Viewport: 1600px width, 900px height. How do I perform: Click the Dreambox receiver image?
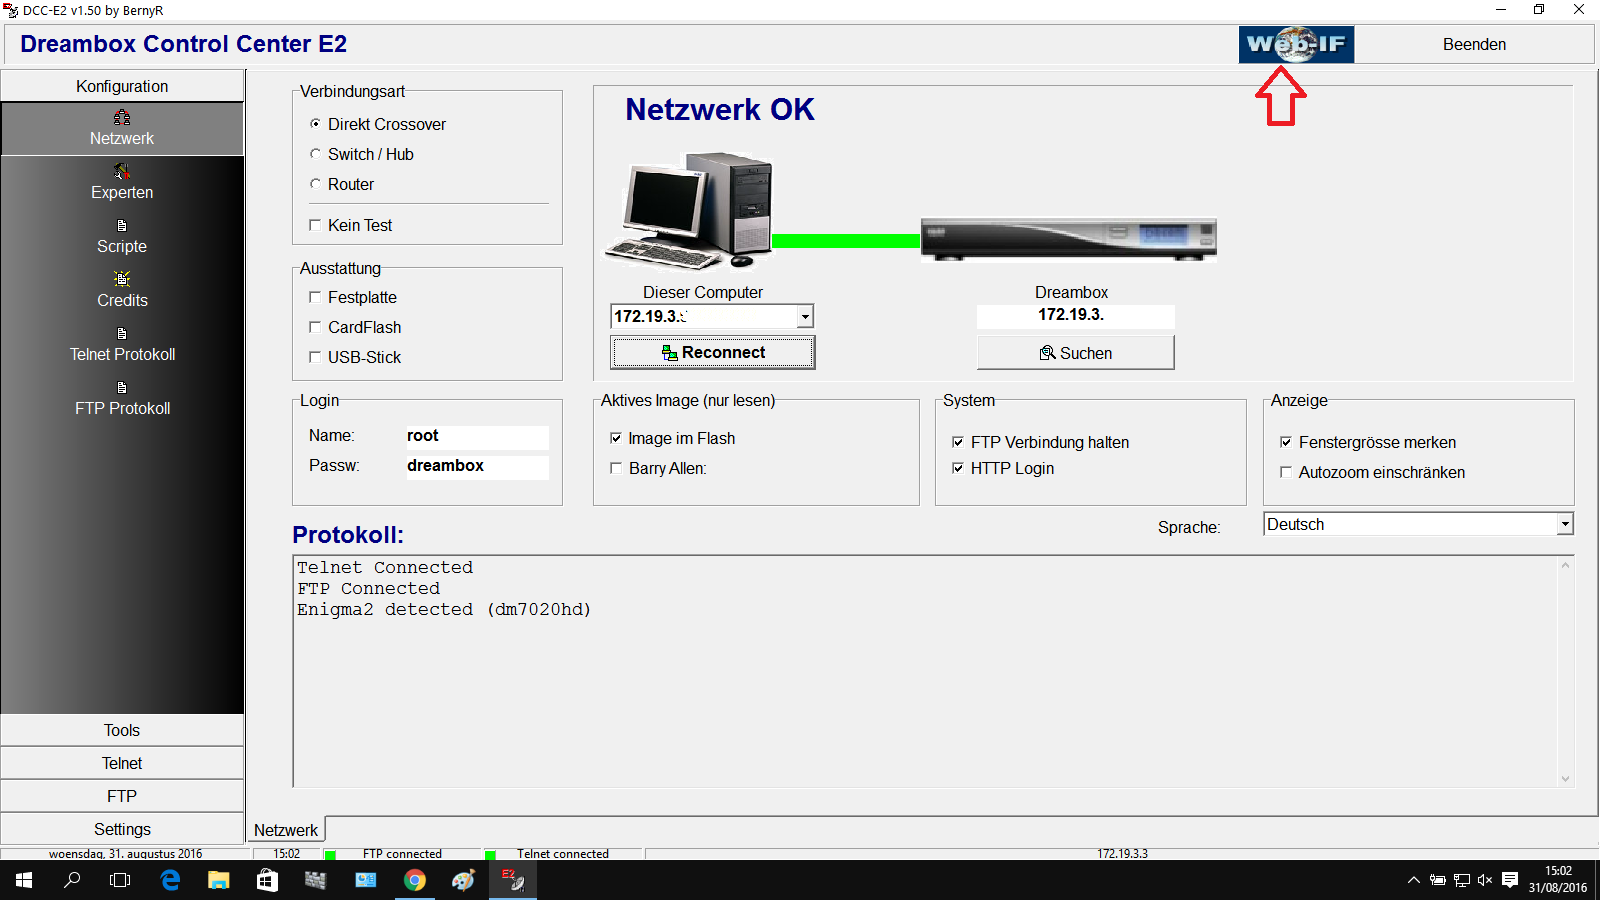[x=1069, y=239]
